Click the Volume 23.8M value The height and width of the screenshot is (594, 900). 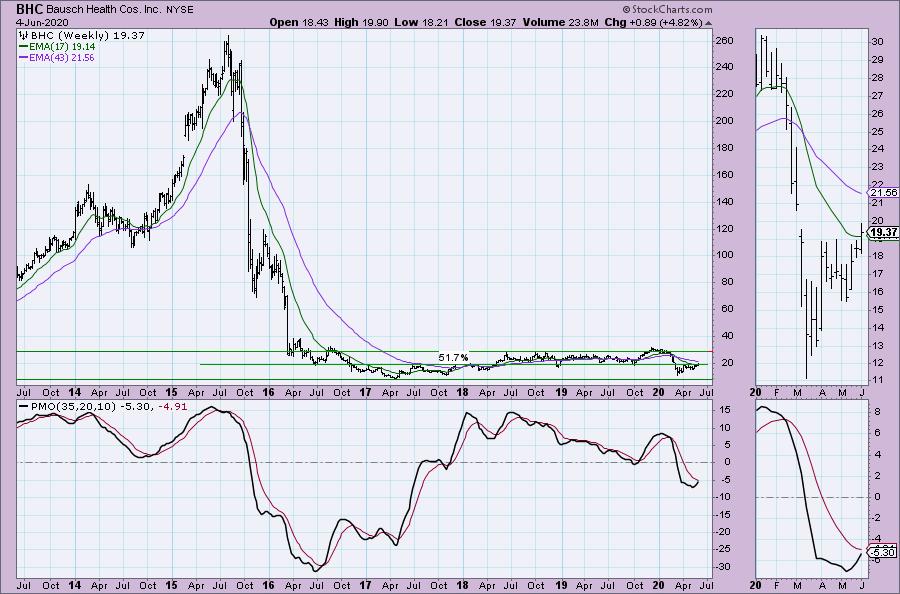click(561, 22)
